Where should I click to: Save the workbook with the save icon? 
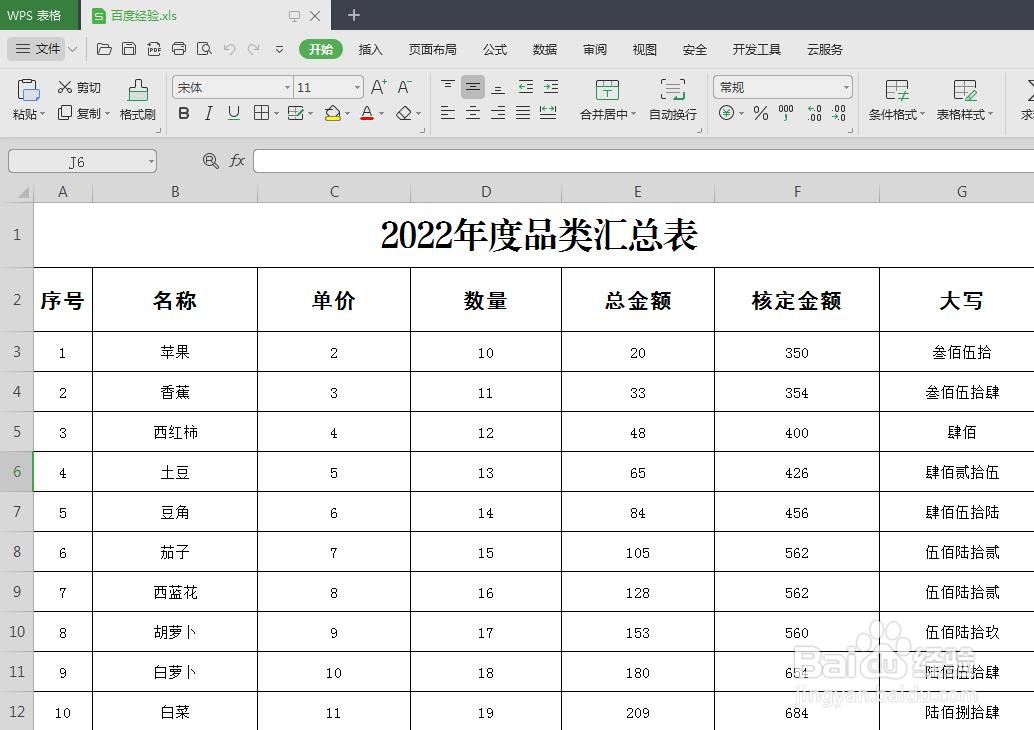pos(129,49)
